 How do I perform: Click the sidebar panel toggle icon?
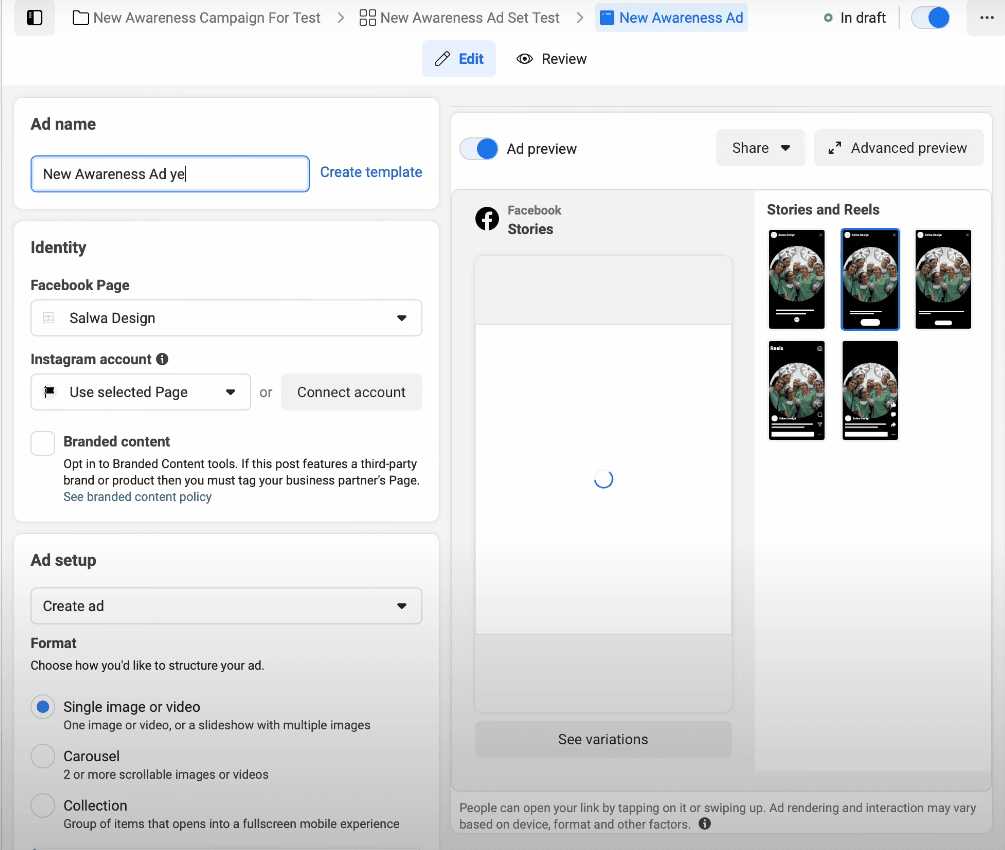coord(34,18)
